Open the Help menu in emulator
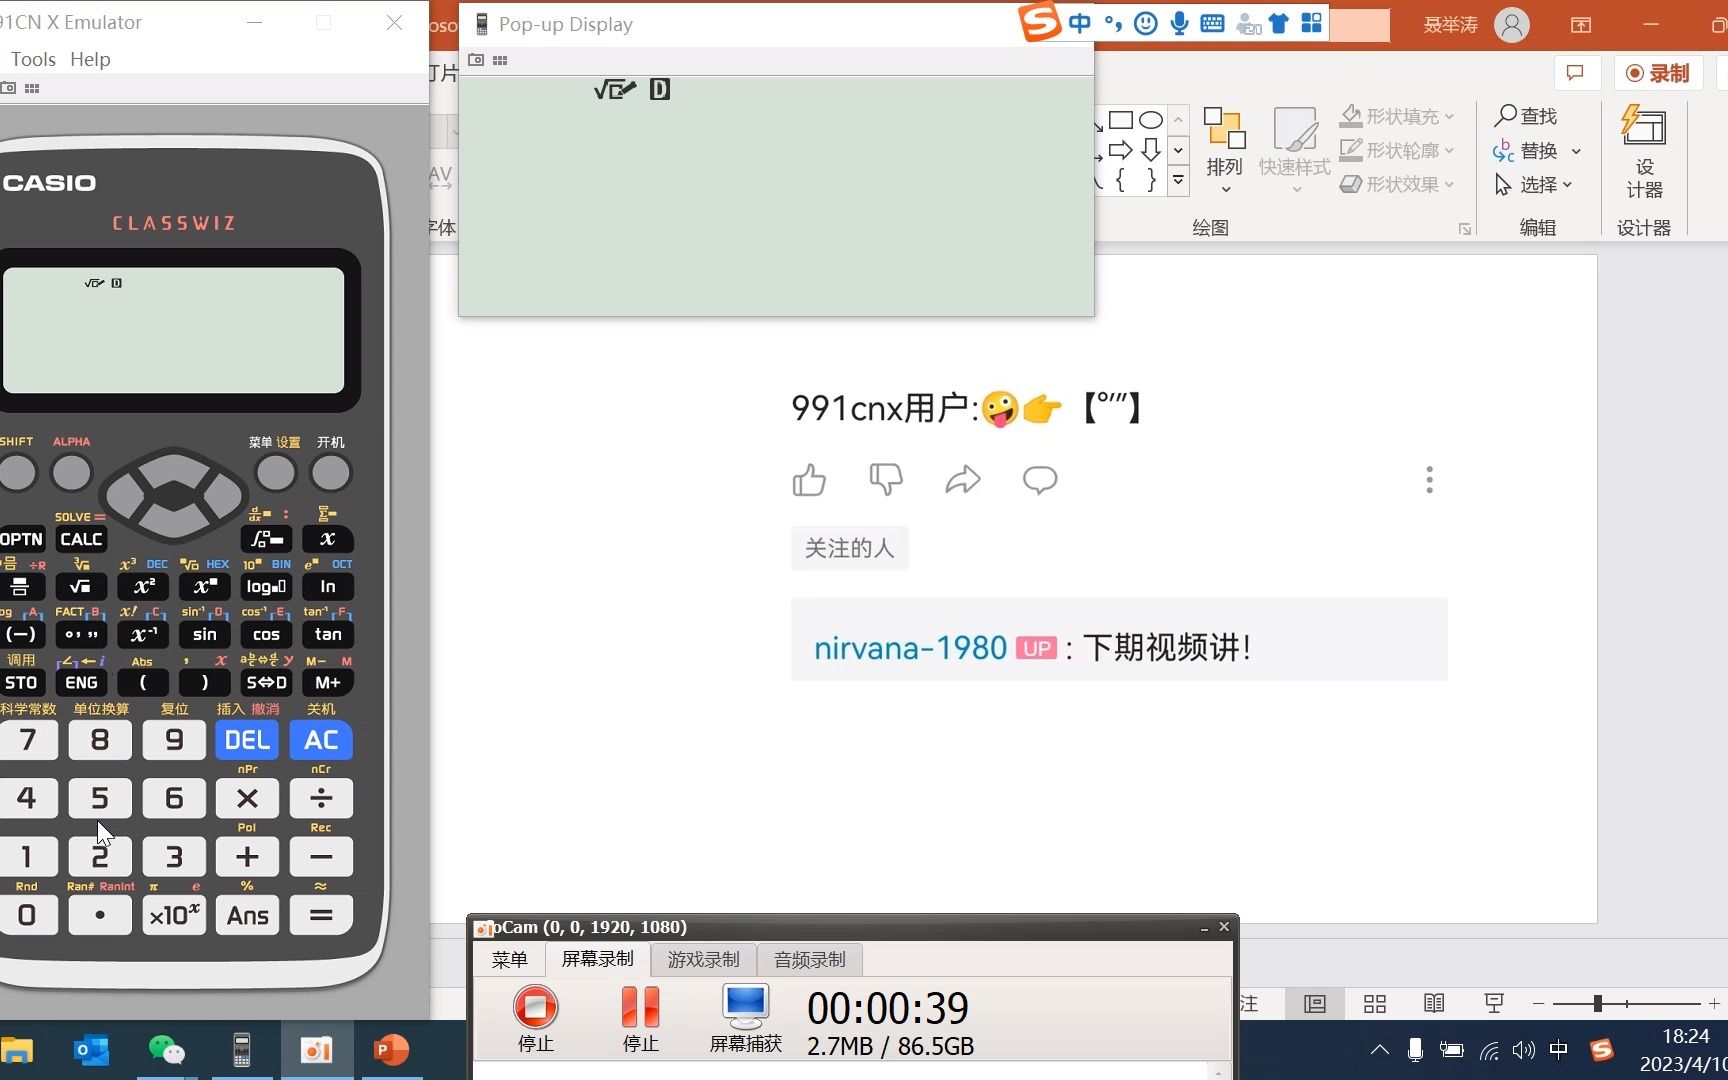The image size is (1728, 1080). click(x=90, y=59)
